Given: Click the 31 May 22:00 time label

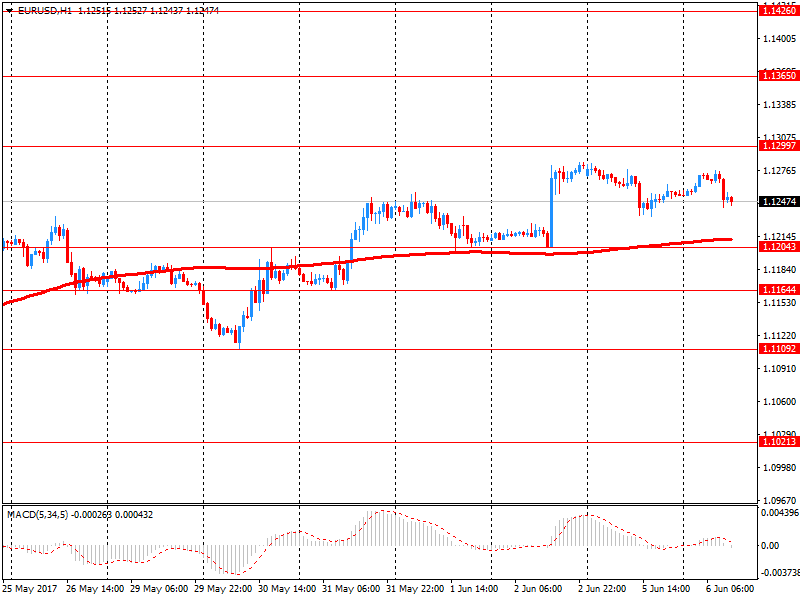Looking at the screenshot, I should tap(415, 589).
